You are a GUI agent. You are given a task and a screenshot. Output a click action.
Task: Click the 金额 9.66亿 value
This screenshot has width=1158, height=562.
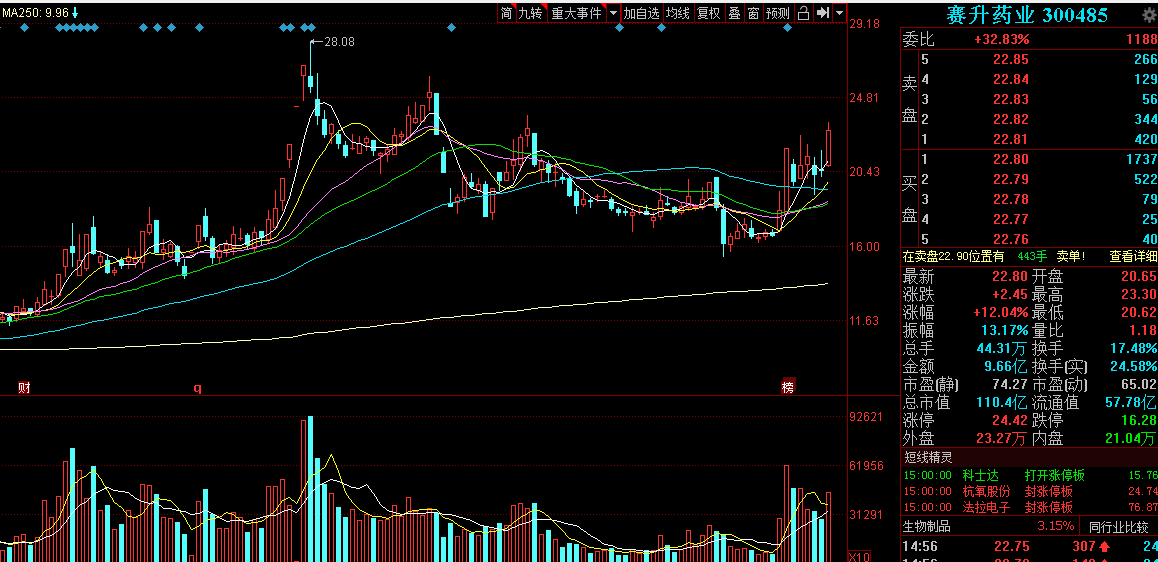pos(1004,366)
